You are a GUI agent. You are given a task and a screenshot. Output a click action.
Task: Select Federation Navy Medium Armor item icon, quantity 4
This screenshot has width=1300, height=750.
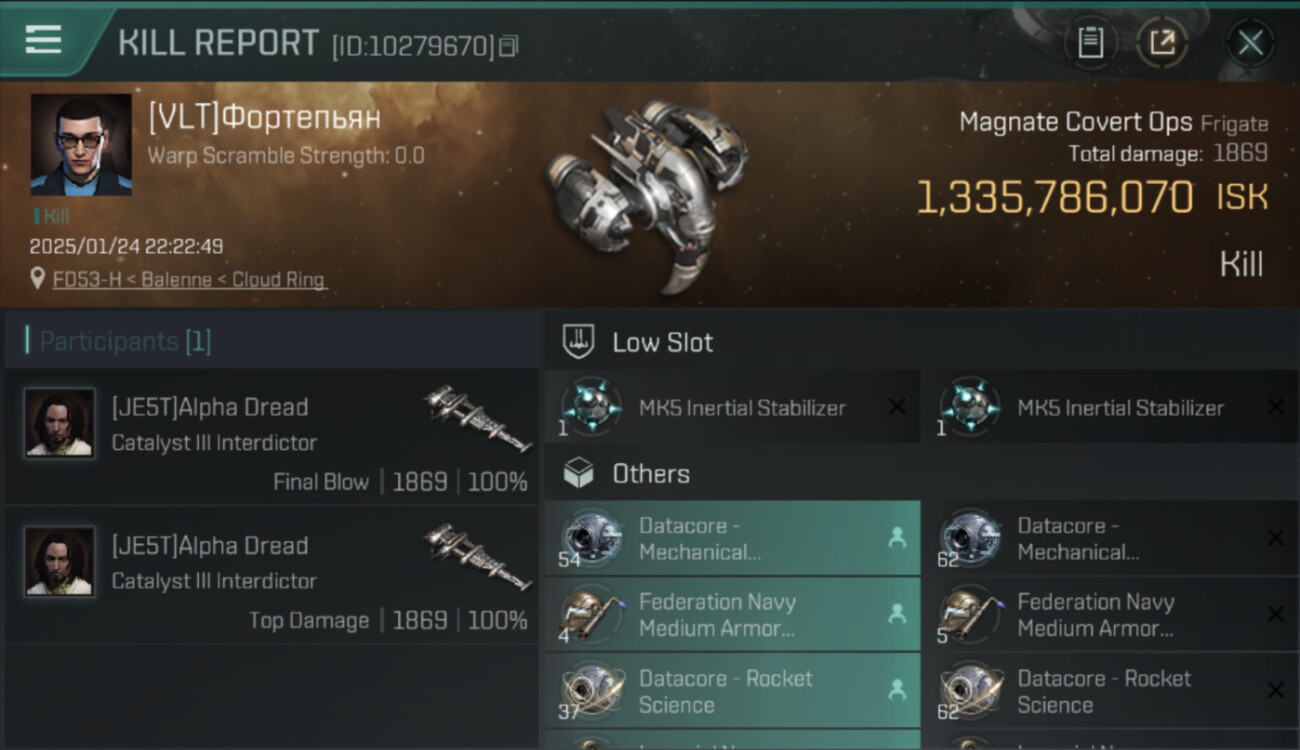591,614
